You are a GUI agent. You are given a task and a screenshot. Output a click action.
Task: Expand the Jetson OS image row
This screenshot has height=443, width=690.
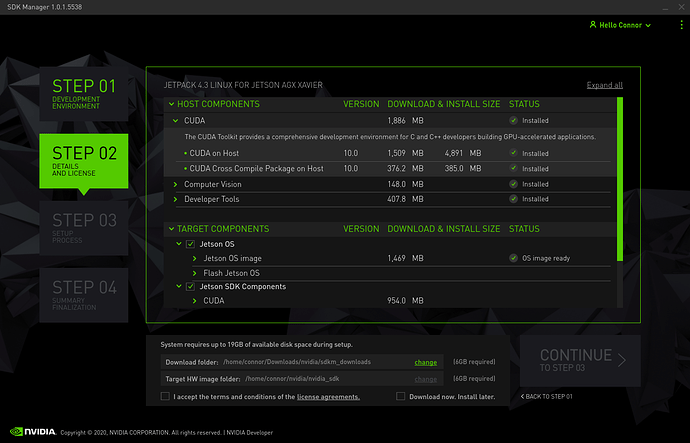pos(195,258)
